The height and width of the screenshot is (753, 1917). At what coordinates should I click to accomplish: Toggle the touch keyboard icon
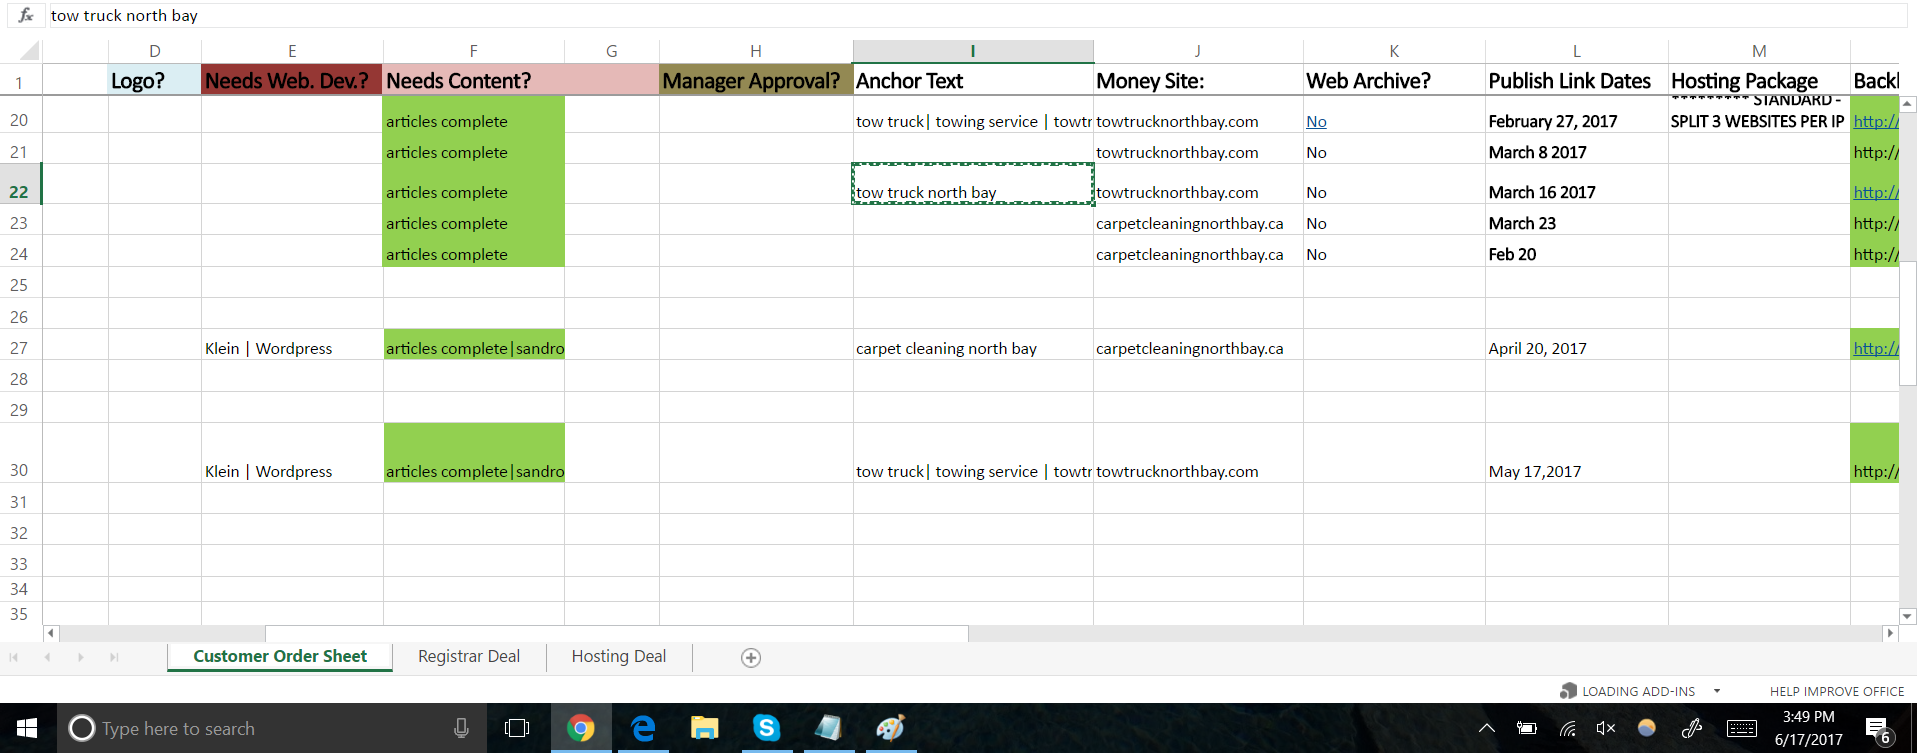pyautogui.click(x=1741, y=728)
